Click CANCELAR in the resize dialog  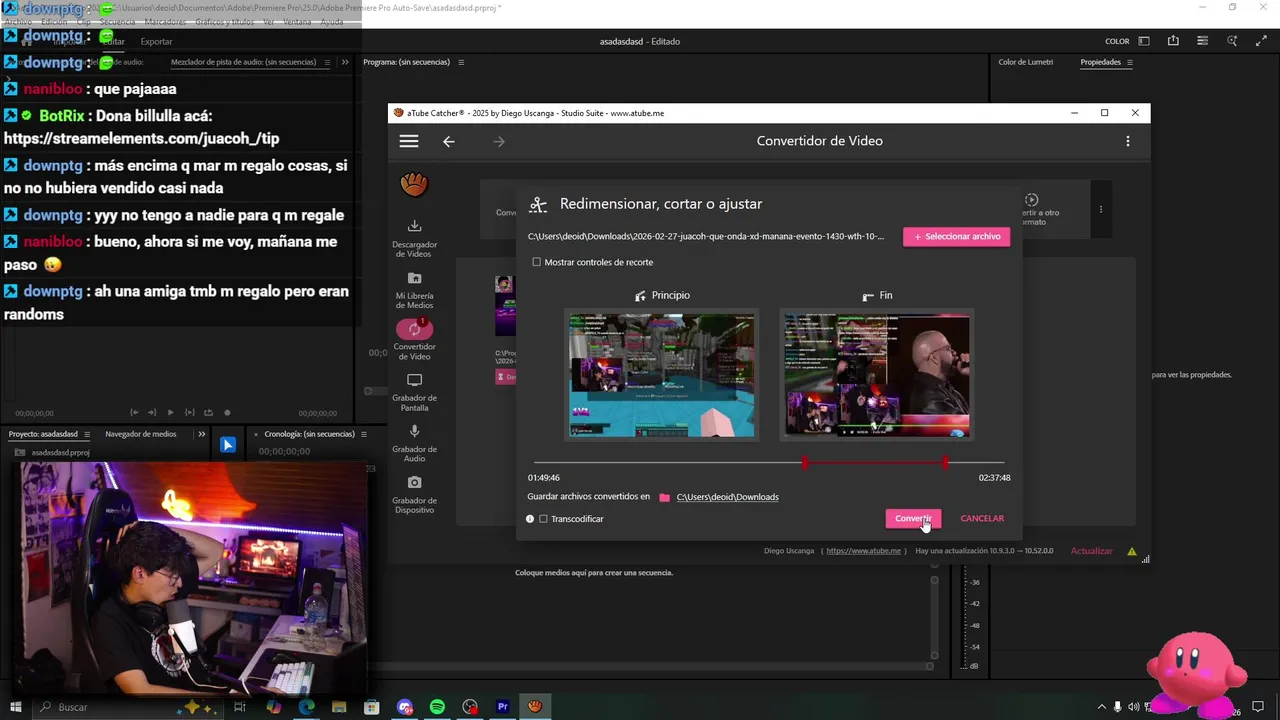[x=982, y=519]
